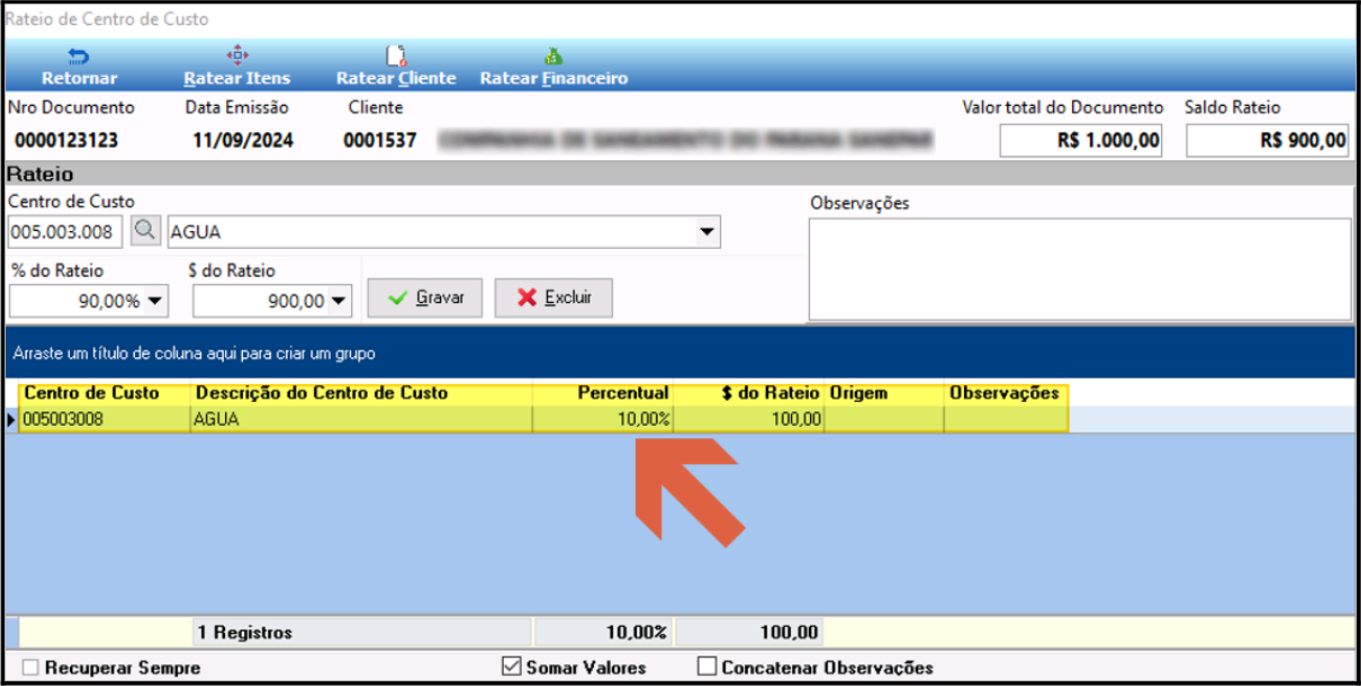Click the Ratear Financeiro money icon
Image resolution: width=1361 pixels, height=686 pixels.
click(554, 56)
